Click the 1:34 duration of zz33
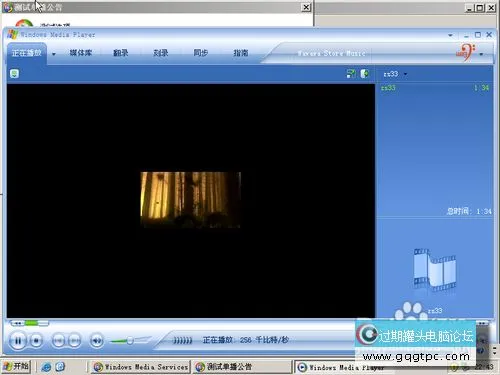This screenshot has width=500, height=375. (482, 88)
